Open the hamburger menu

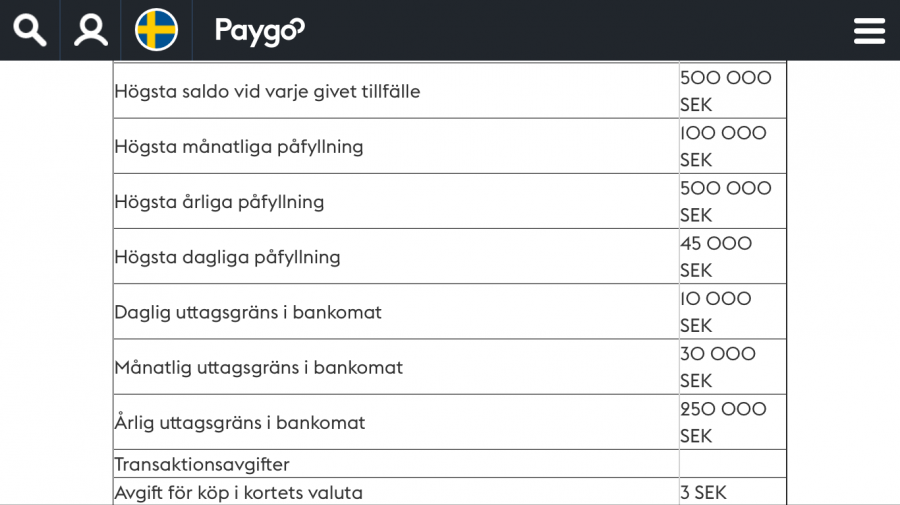869,31
